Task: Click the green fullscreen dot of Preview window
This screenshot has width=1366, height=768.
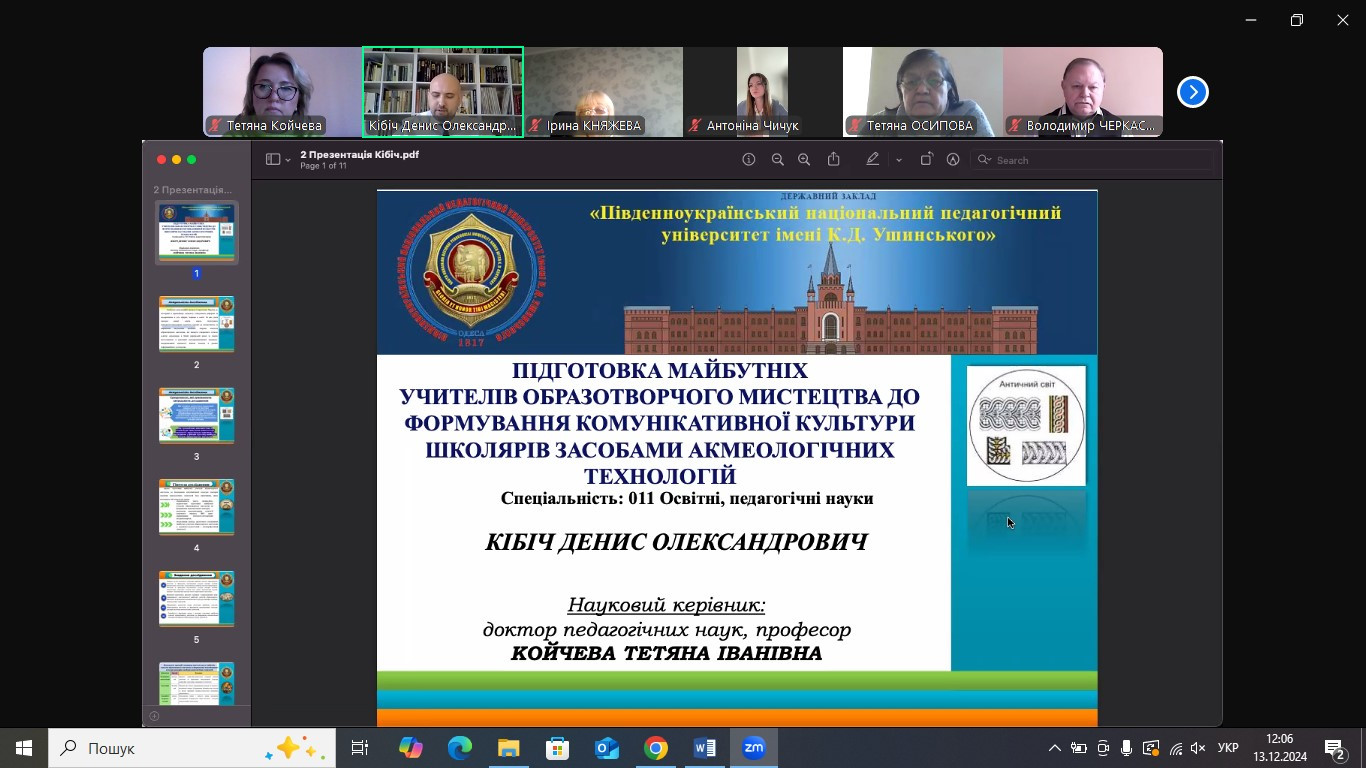Action: pos(191,160)
